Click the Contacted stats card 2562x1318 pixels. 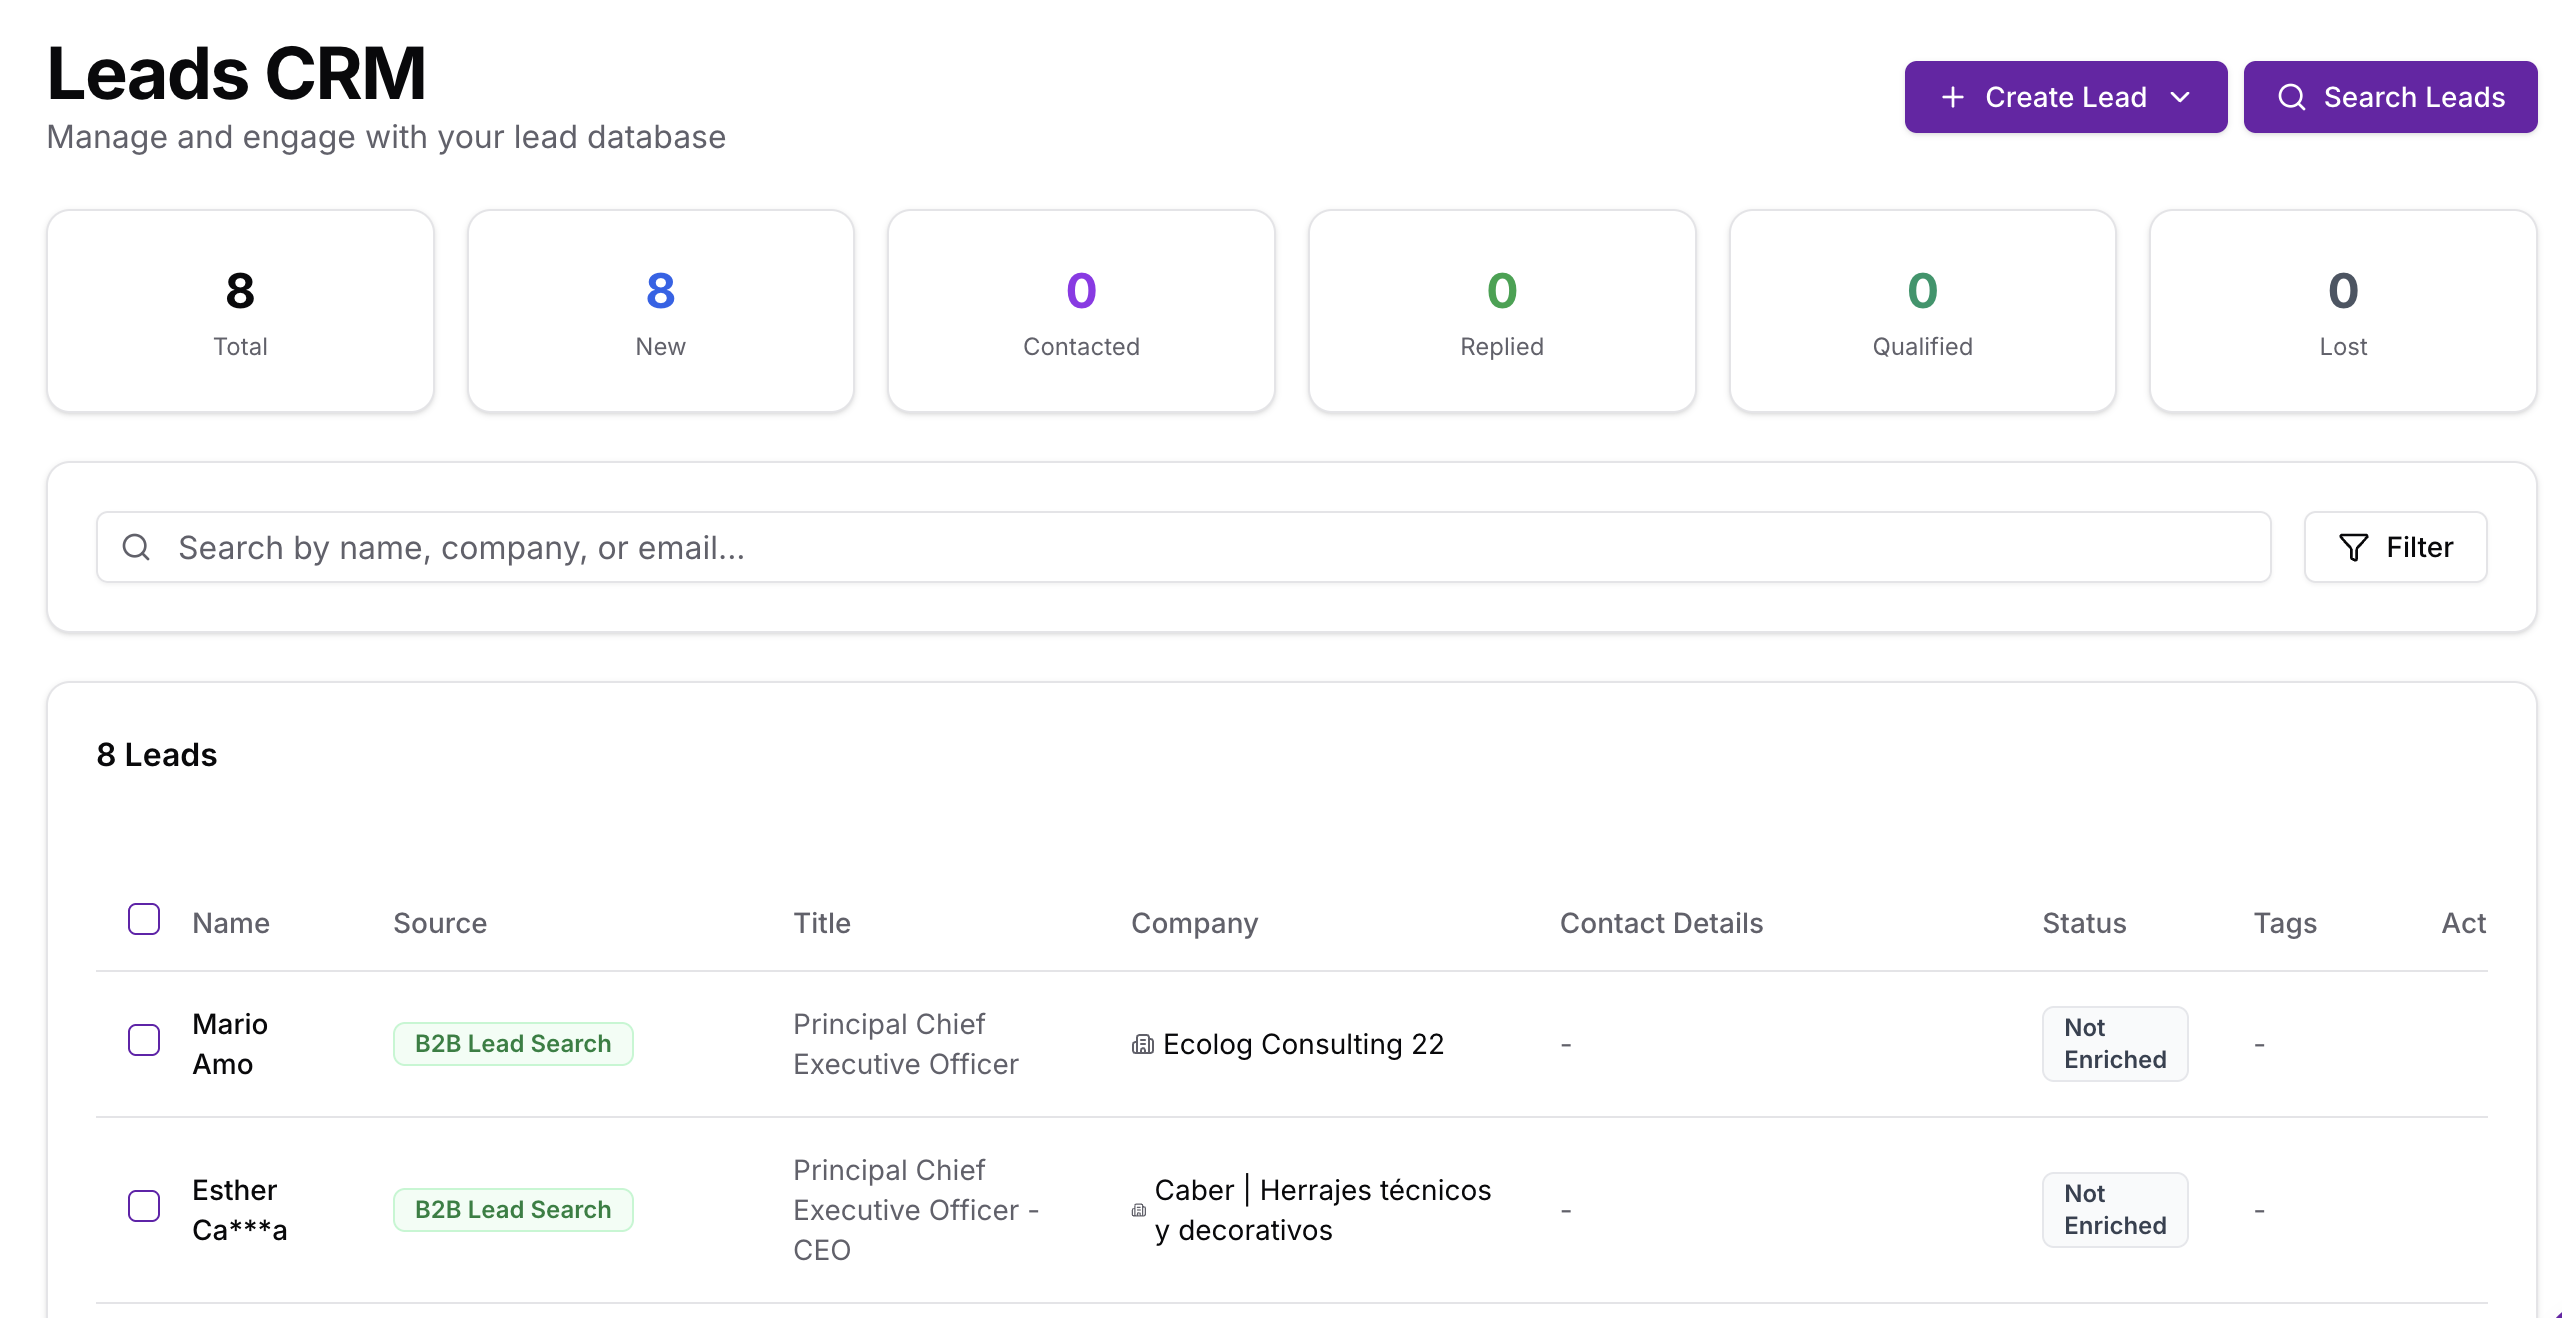1081,311
